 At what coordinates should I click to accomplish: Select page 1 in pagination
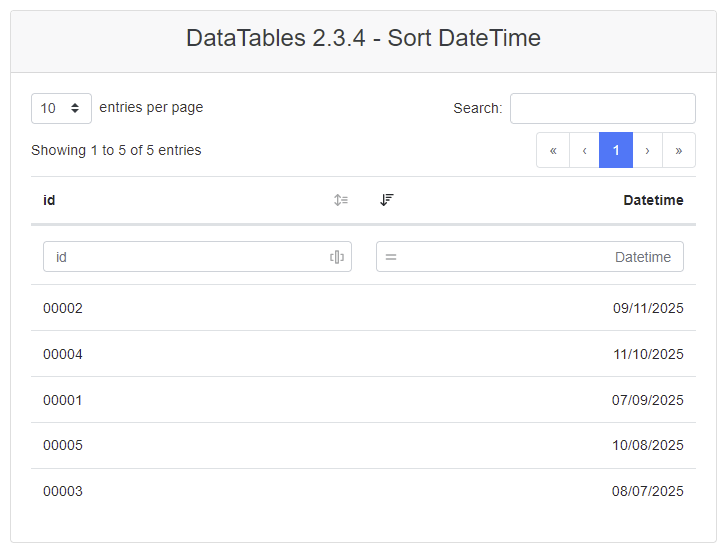(616, 150)
